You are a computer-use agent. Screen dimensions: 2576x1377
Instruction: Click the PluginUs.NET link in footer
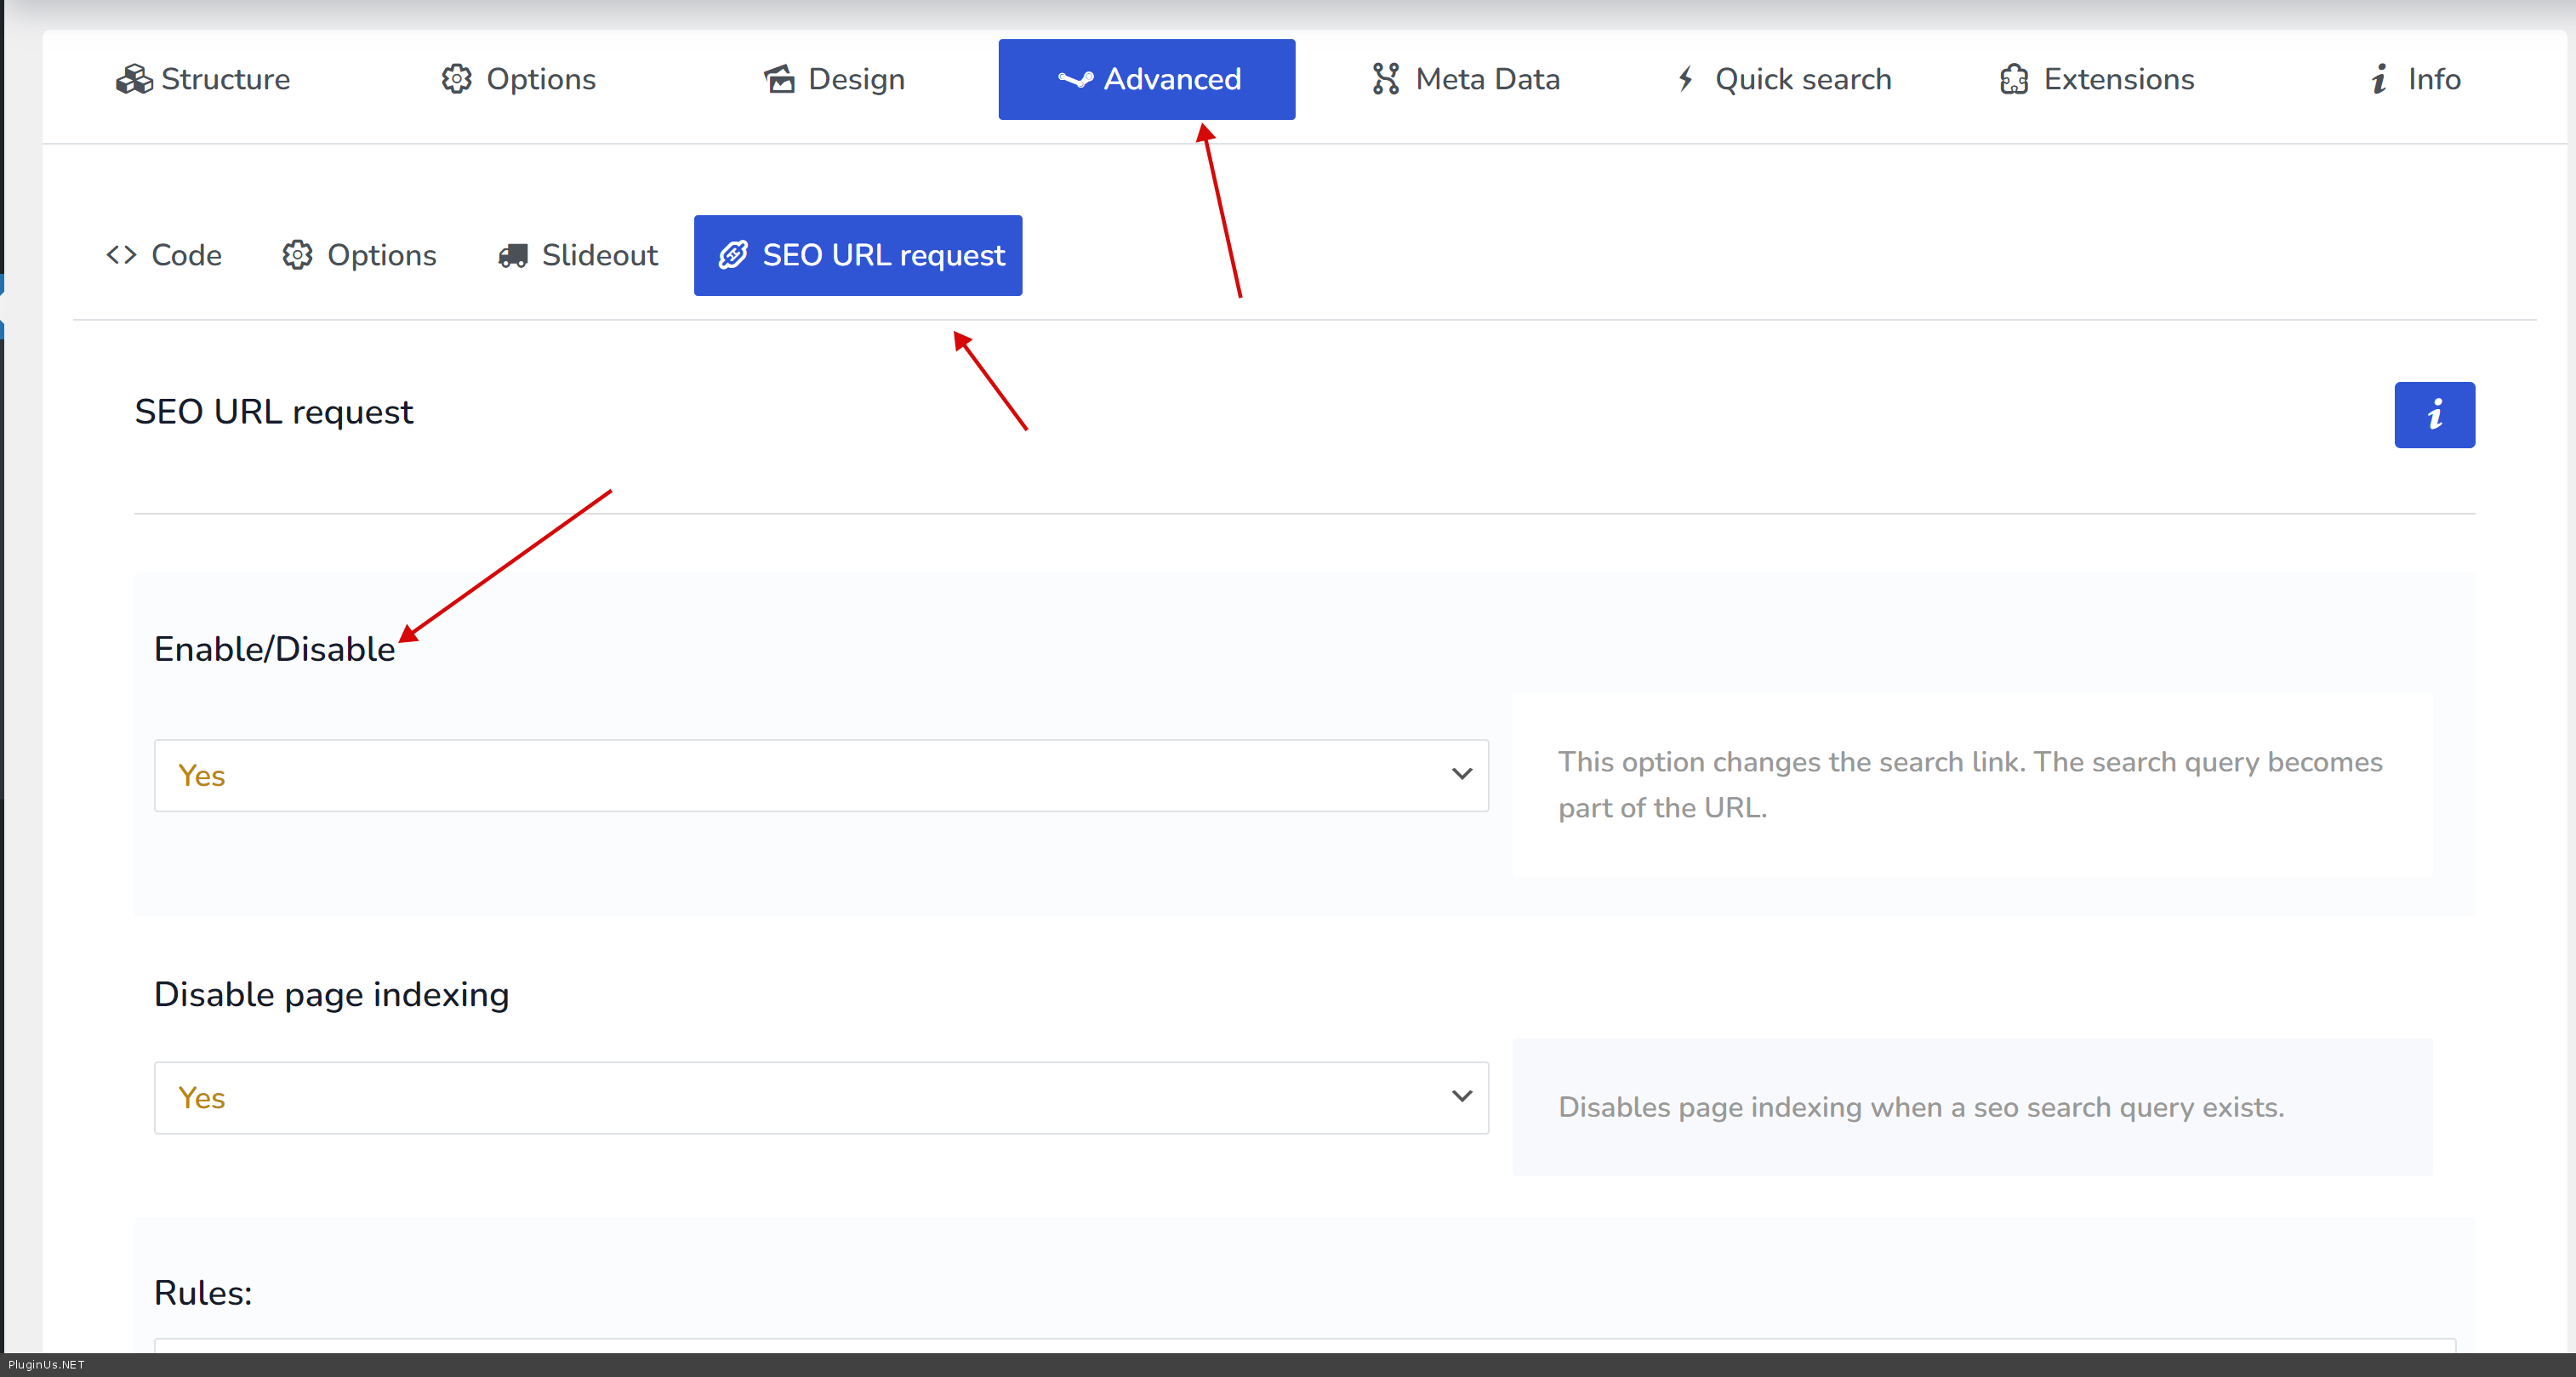click(46, 1364)
